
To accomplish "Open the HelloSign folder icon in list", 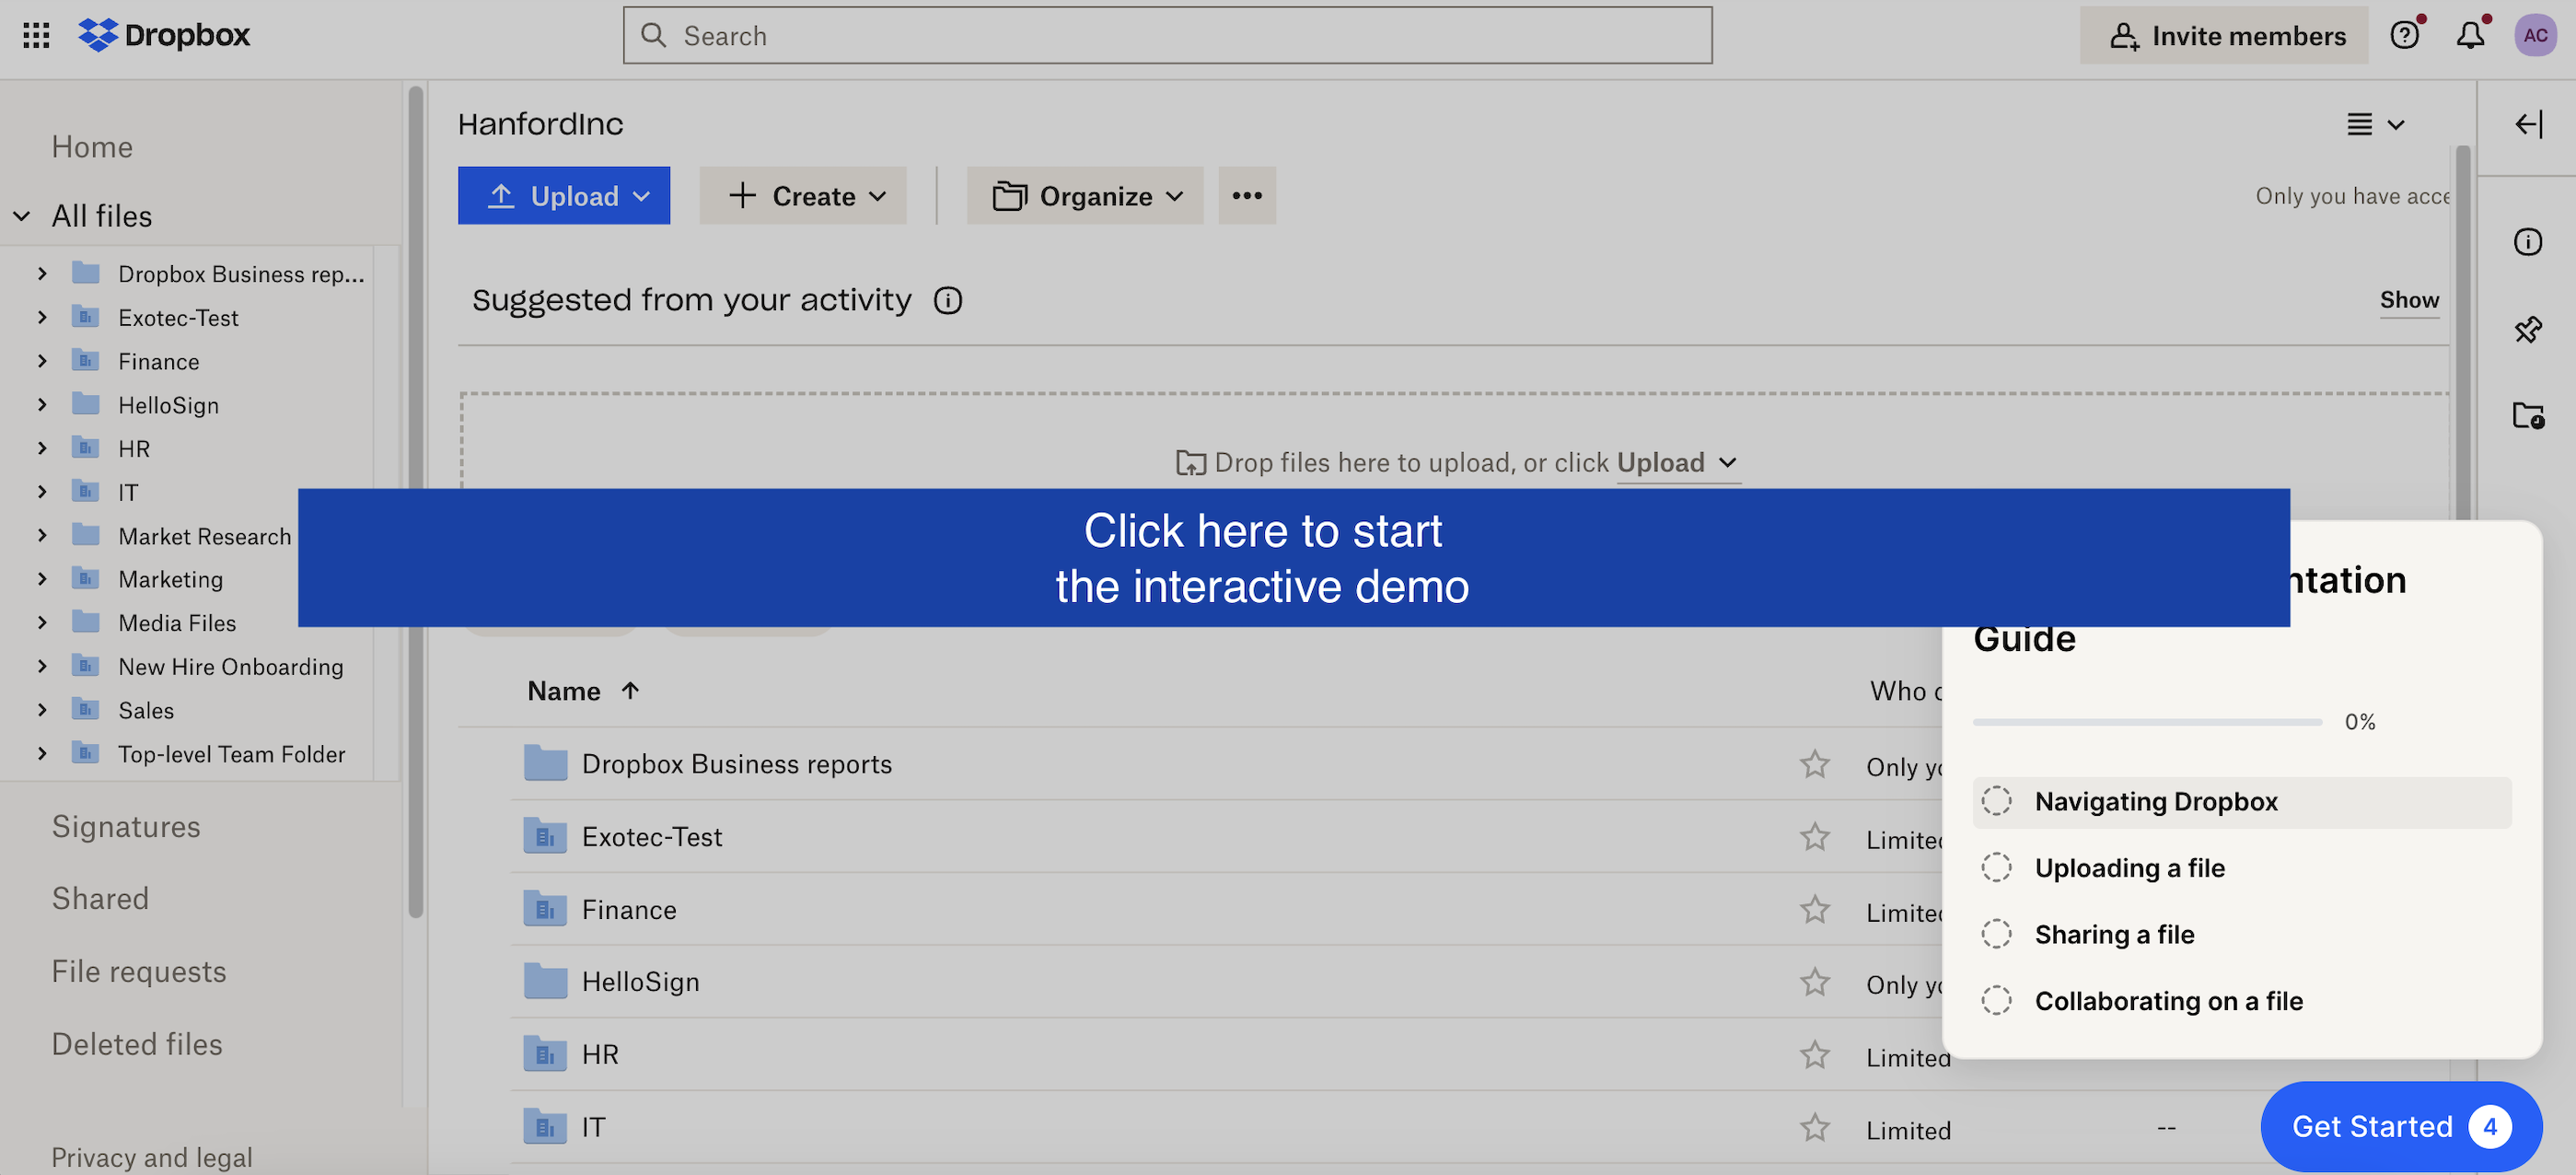I will click(545, 981).
